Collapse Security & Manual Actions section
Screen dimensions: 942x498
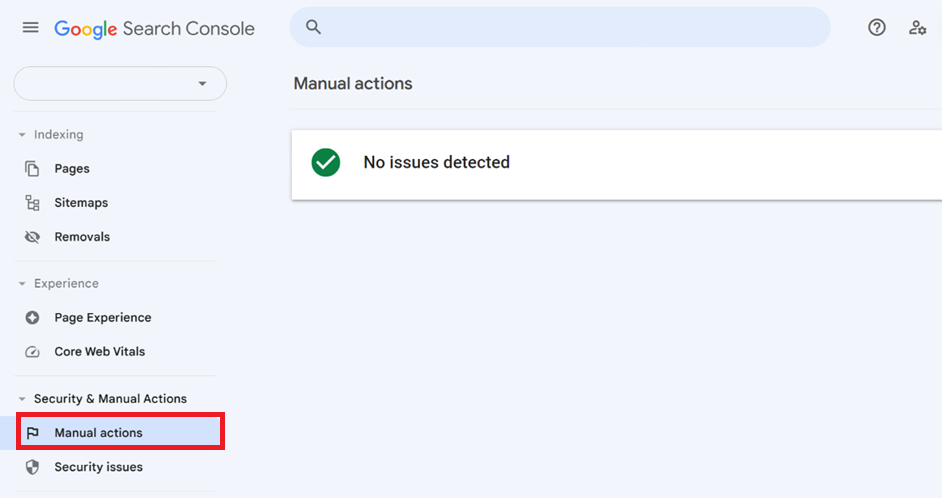pos(22,399)
